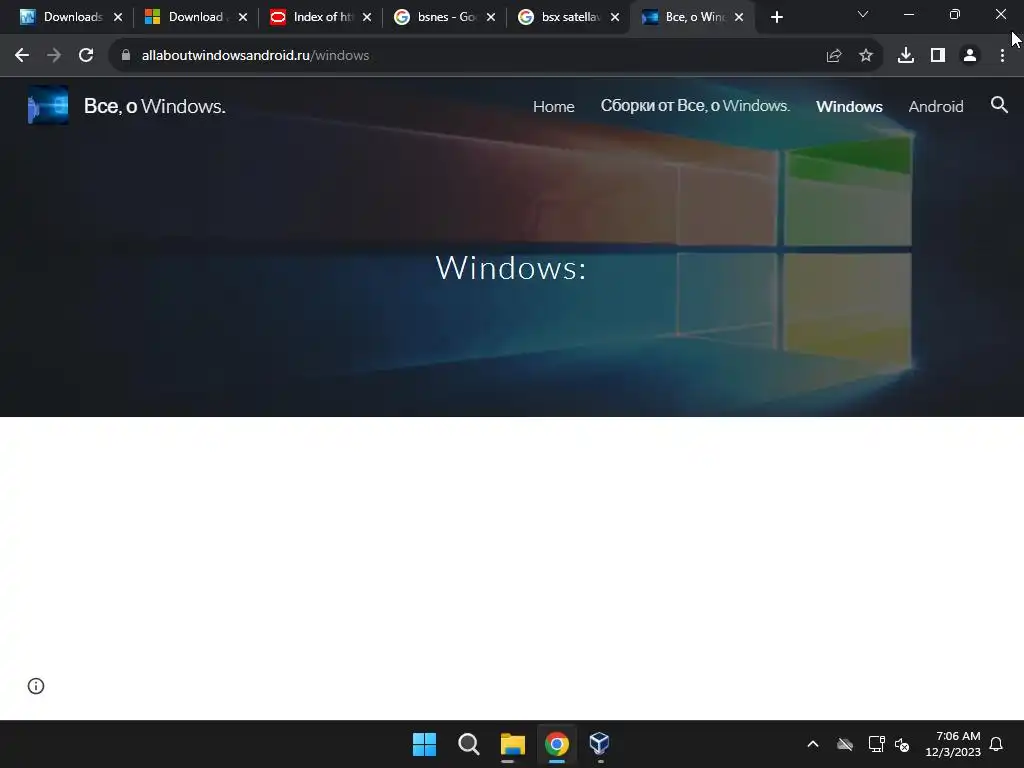Click OneDrive cloud tray icon

[x=844, y=744]
